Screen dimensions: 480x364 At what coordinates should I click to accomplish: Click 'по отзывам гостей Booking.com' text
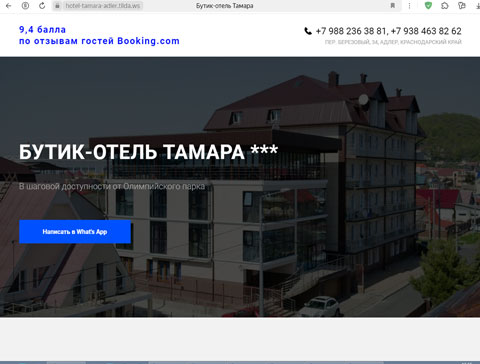point(99,41)
